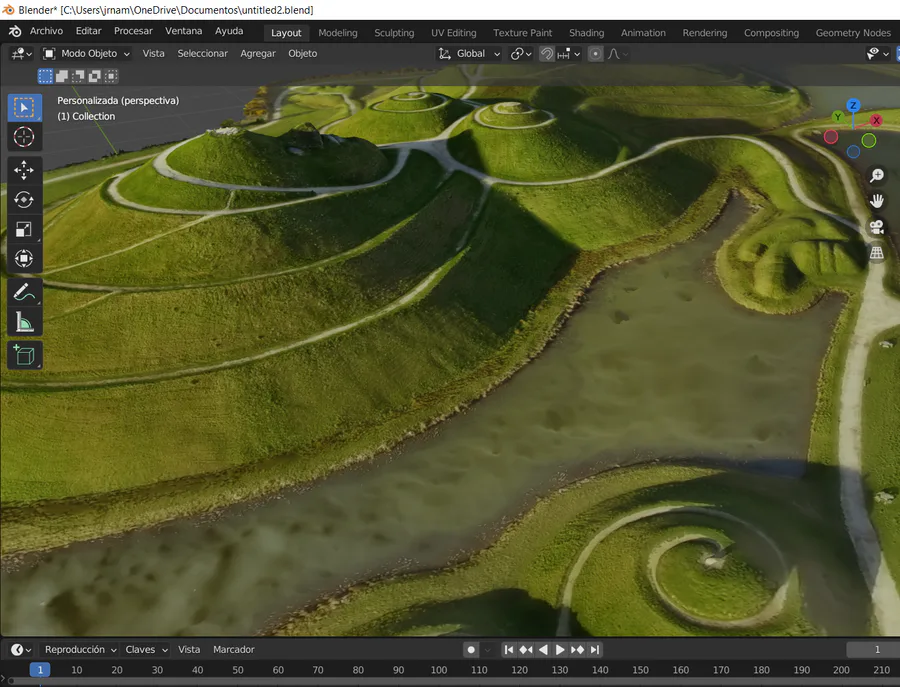This screenshot has height=687, width=900.
Task: Set selection mode to subtract selection
Action: click(79, 76)
